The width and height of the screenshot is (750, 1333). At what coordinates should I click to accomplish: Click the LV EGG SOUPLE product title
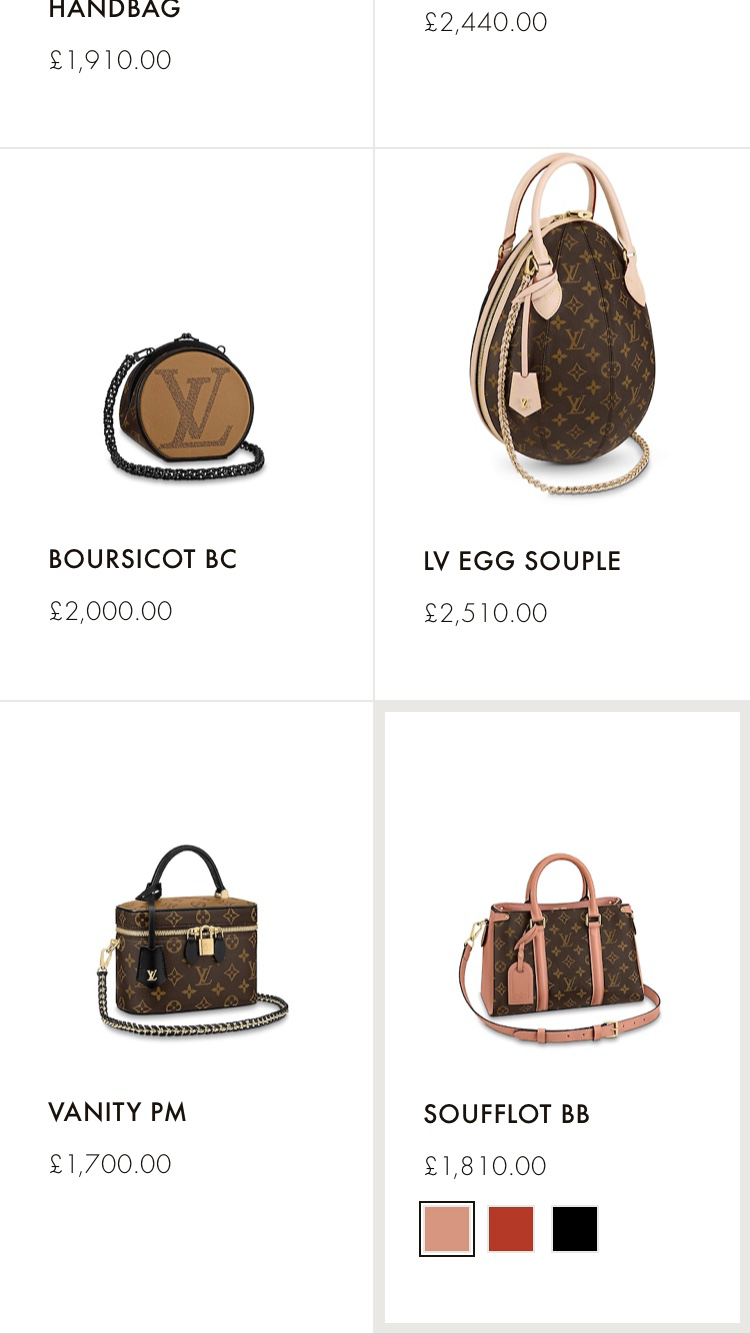[522, 561]
